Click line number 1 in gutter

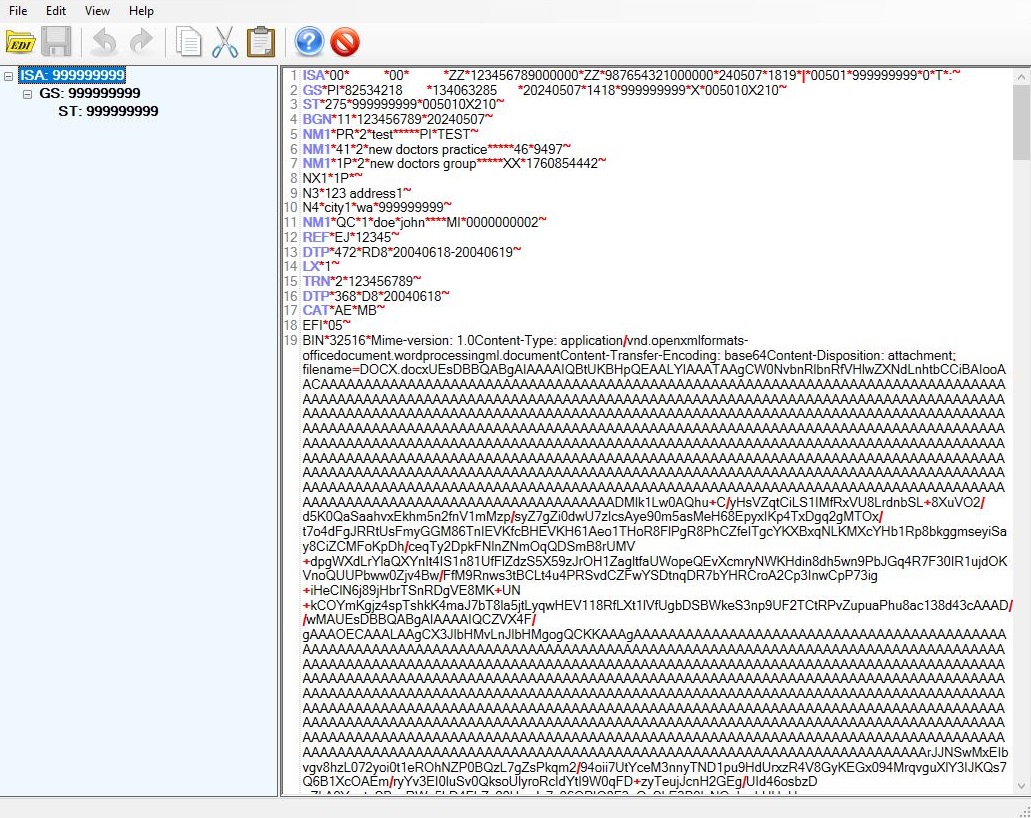(294, 76)
